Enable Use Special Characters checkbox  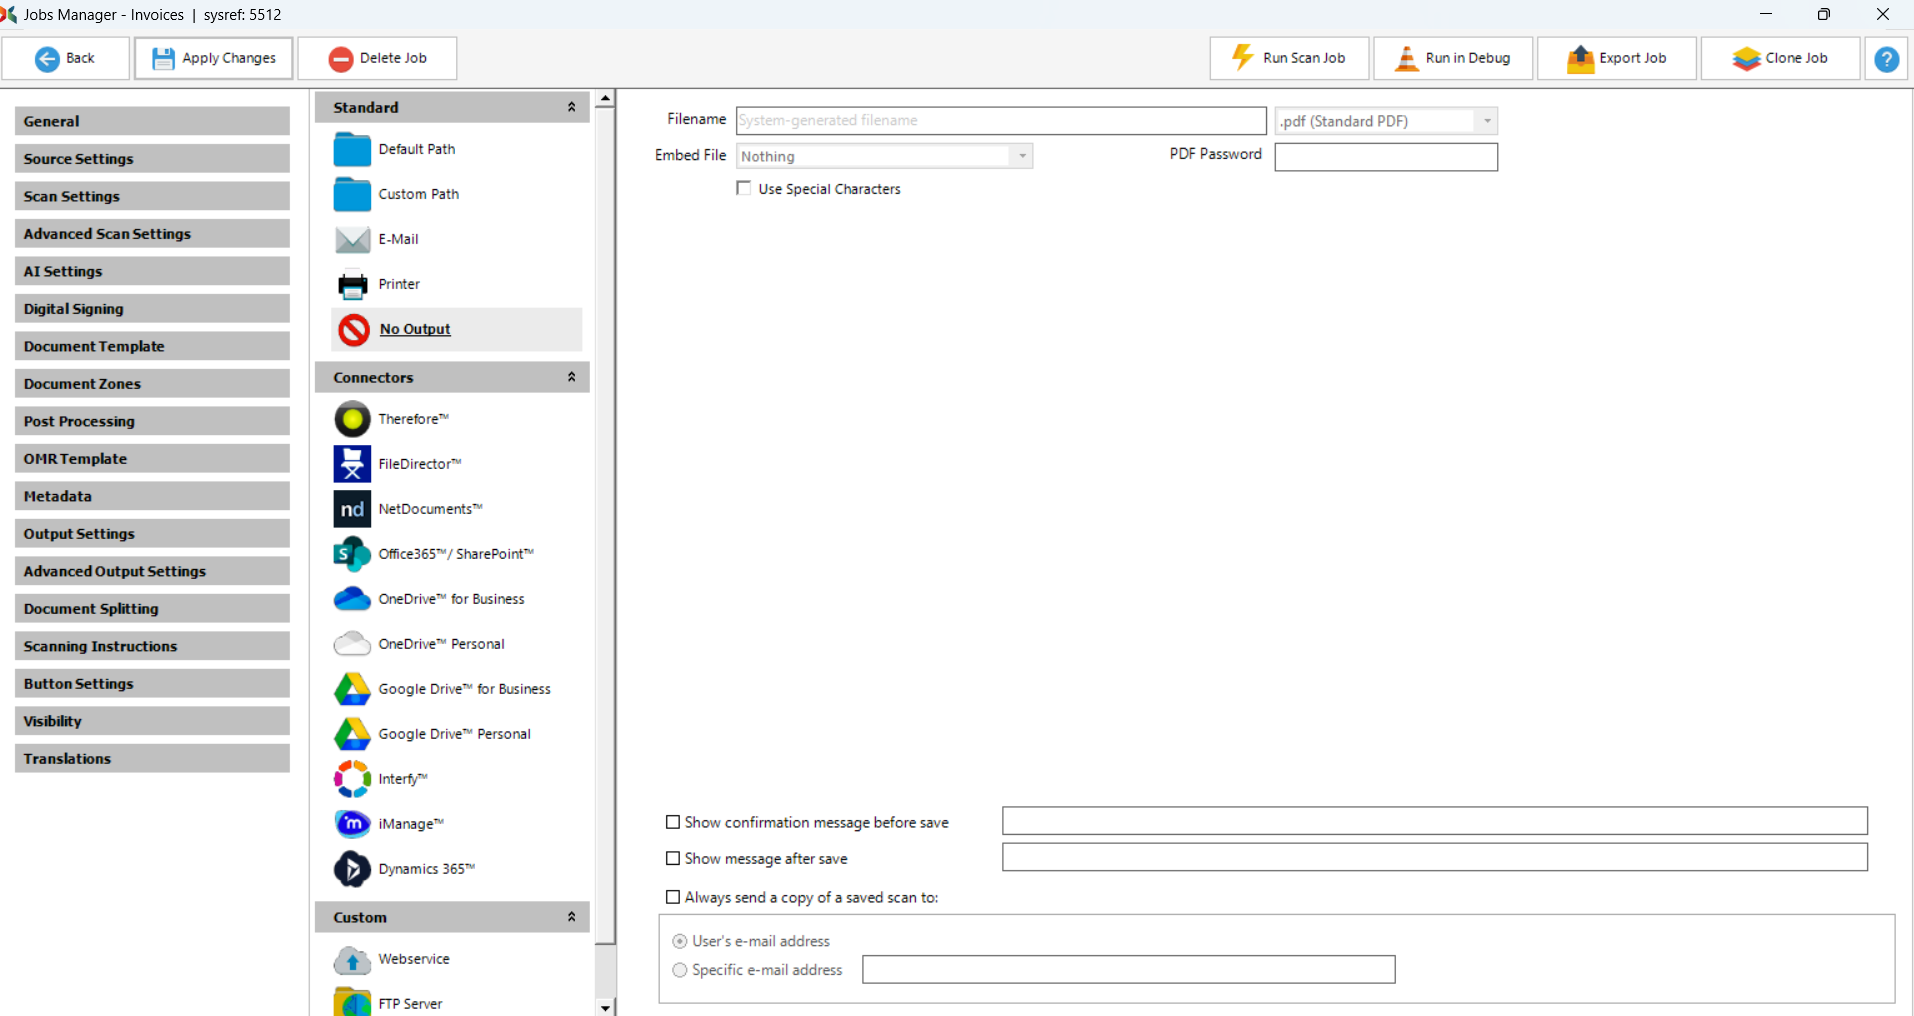point(744,188)
